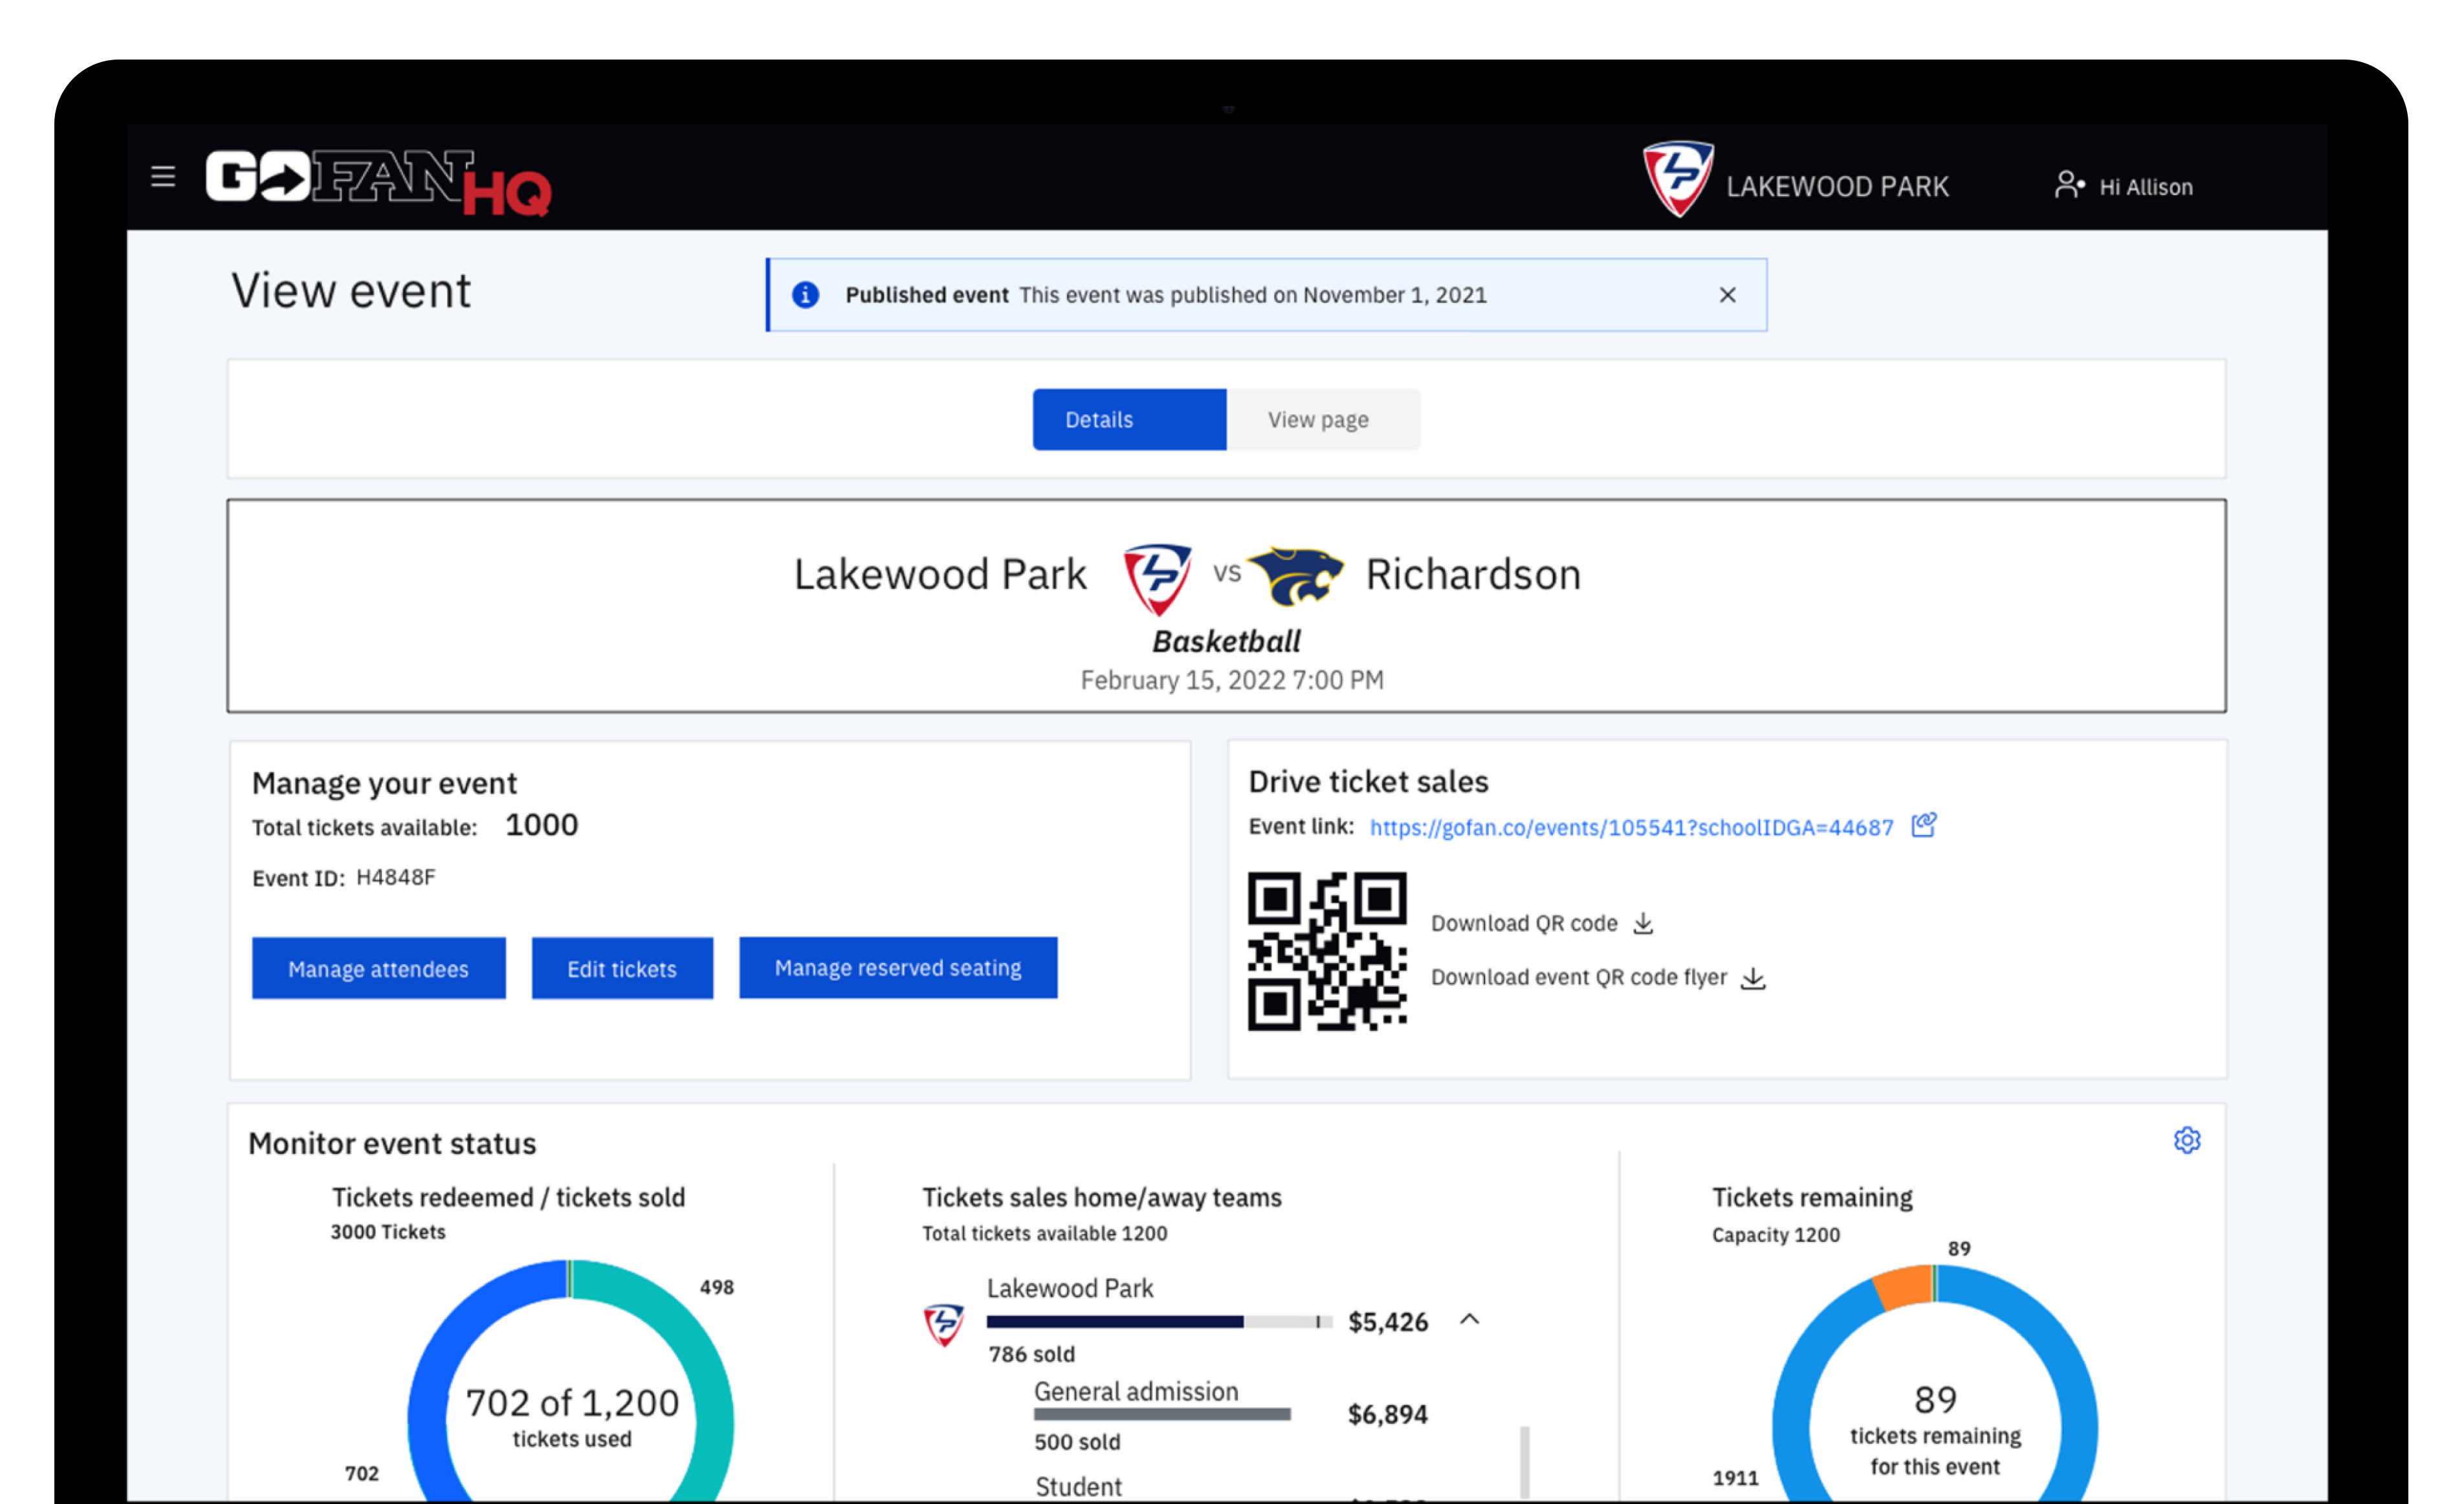Select the Details tab
Screen dimensions: 2464x1504
tap(1100, 419)
